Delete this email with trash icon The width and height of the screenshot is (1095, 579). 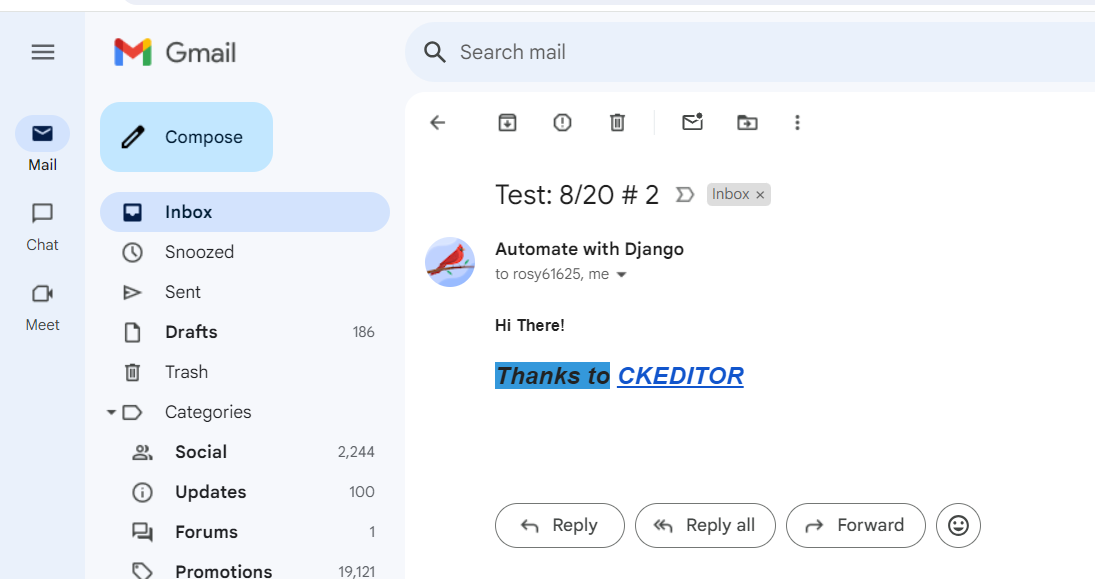click(x=617, y=123)
